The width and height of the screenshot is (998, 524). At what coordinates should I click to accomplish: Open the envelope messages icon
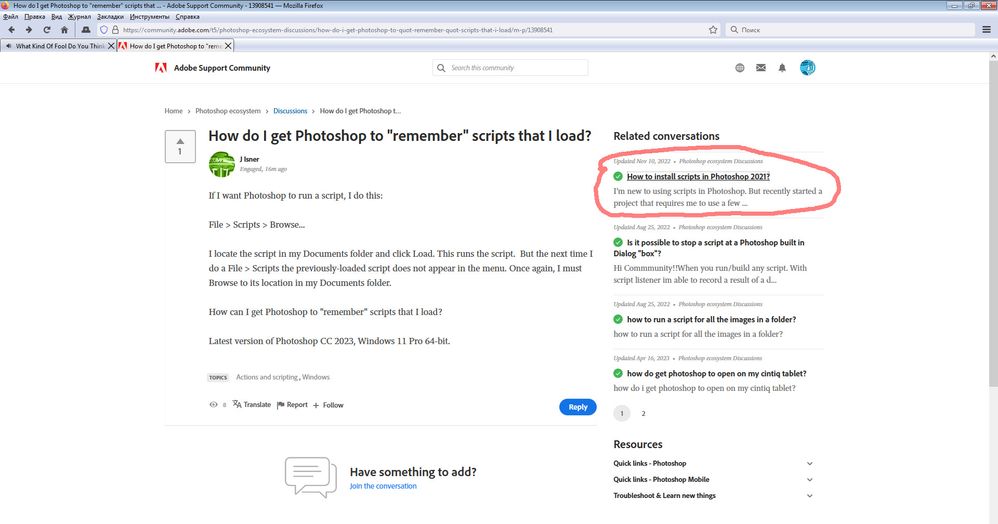[761, 67]
